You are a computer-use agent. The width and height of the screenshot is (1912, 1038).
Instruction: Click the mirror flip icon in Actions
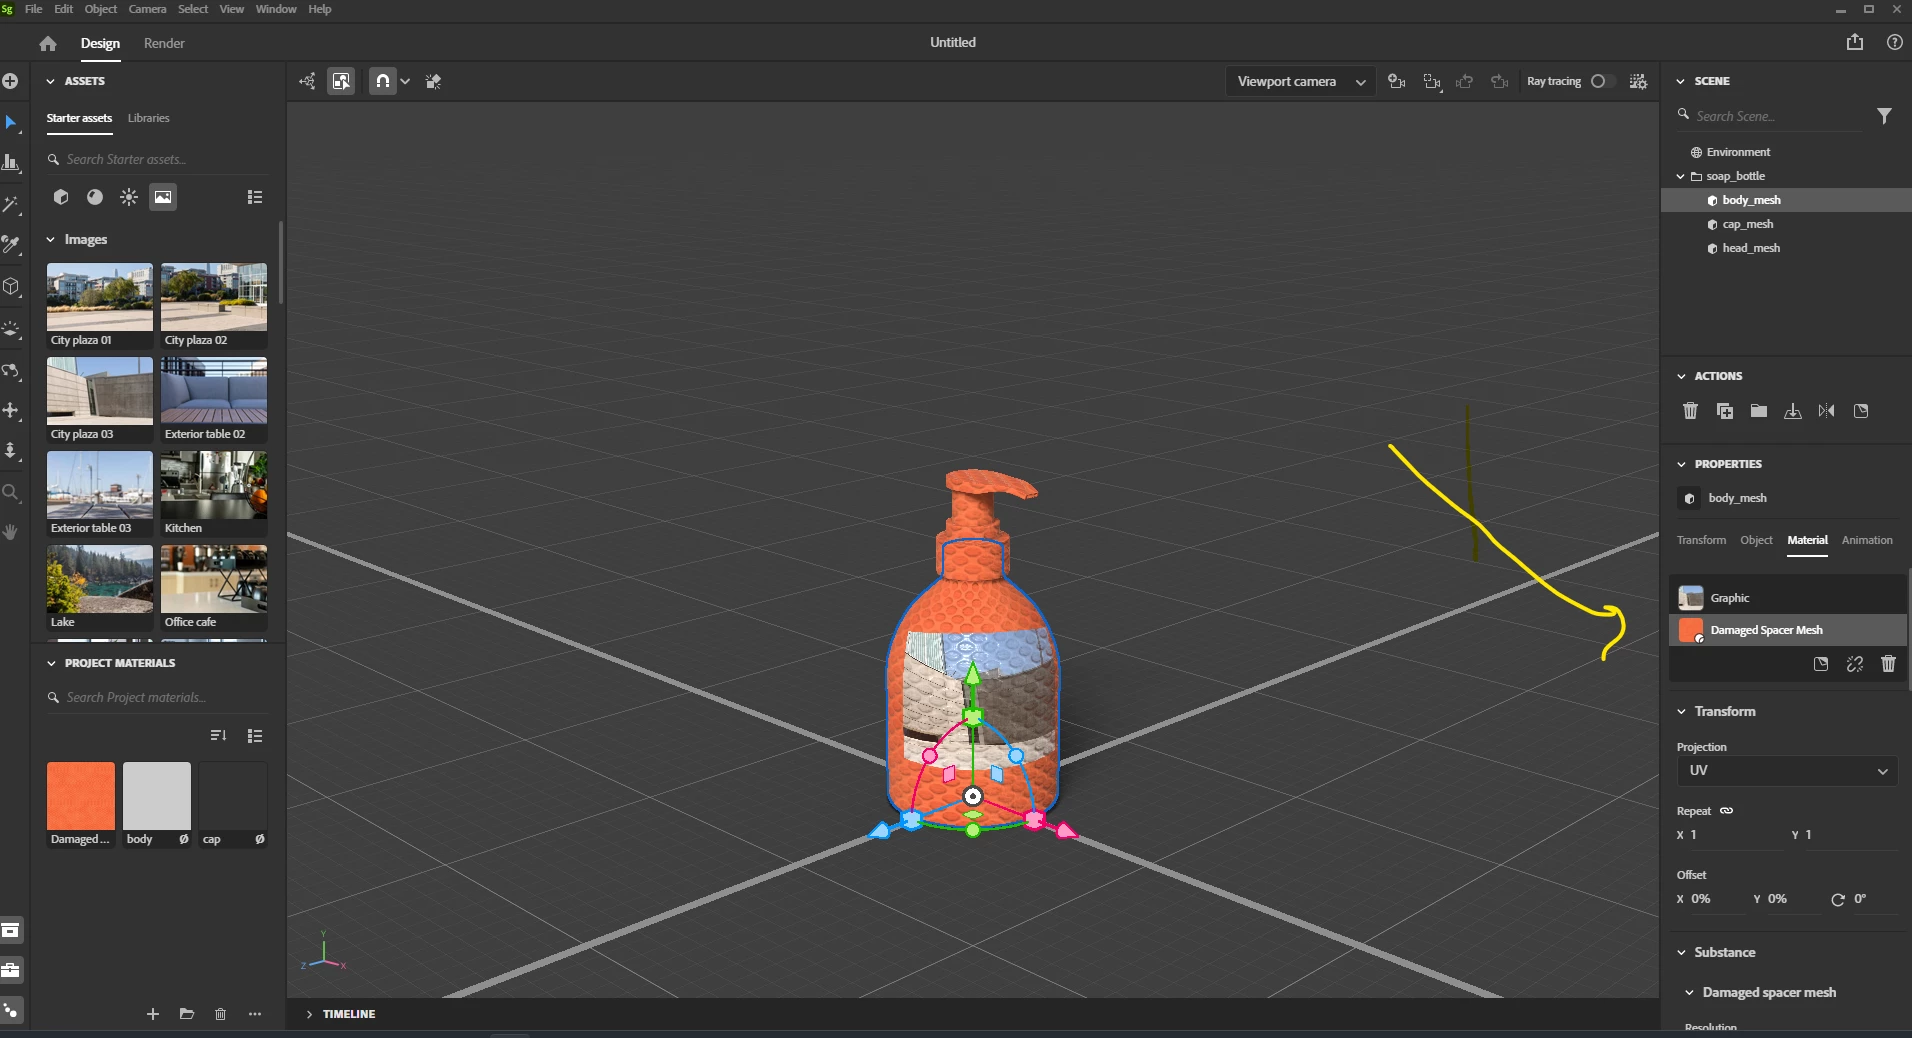[1827, 411]
